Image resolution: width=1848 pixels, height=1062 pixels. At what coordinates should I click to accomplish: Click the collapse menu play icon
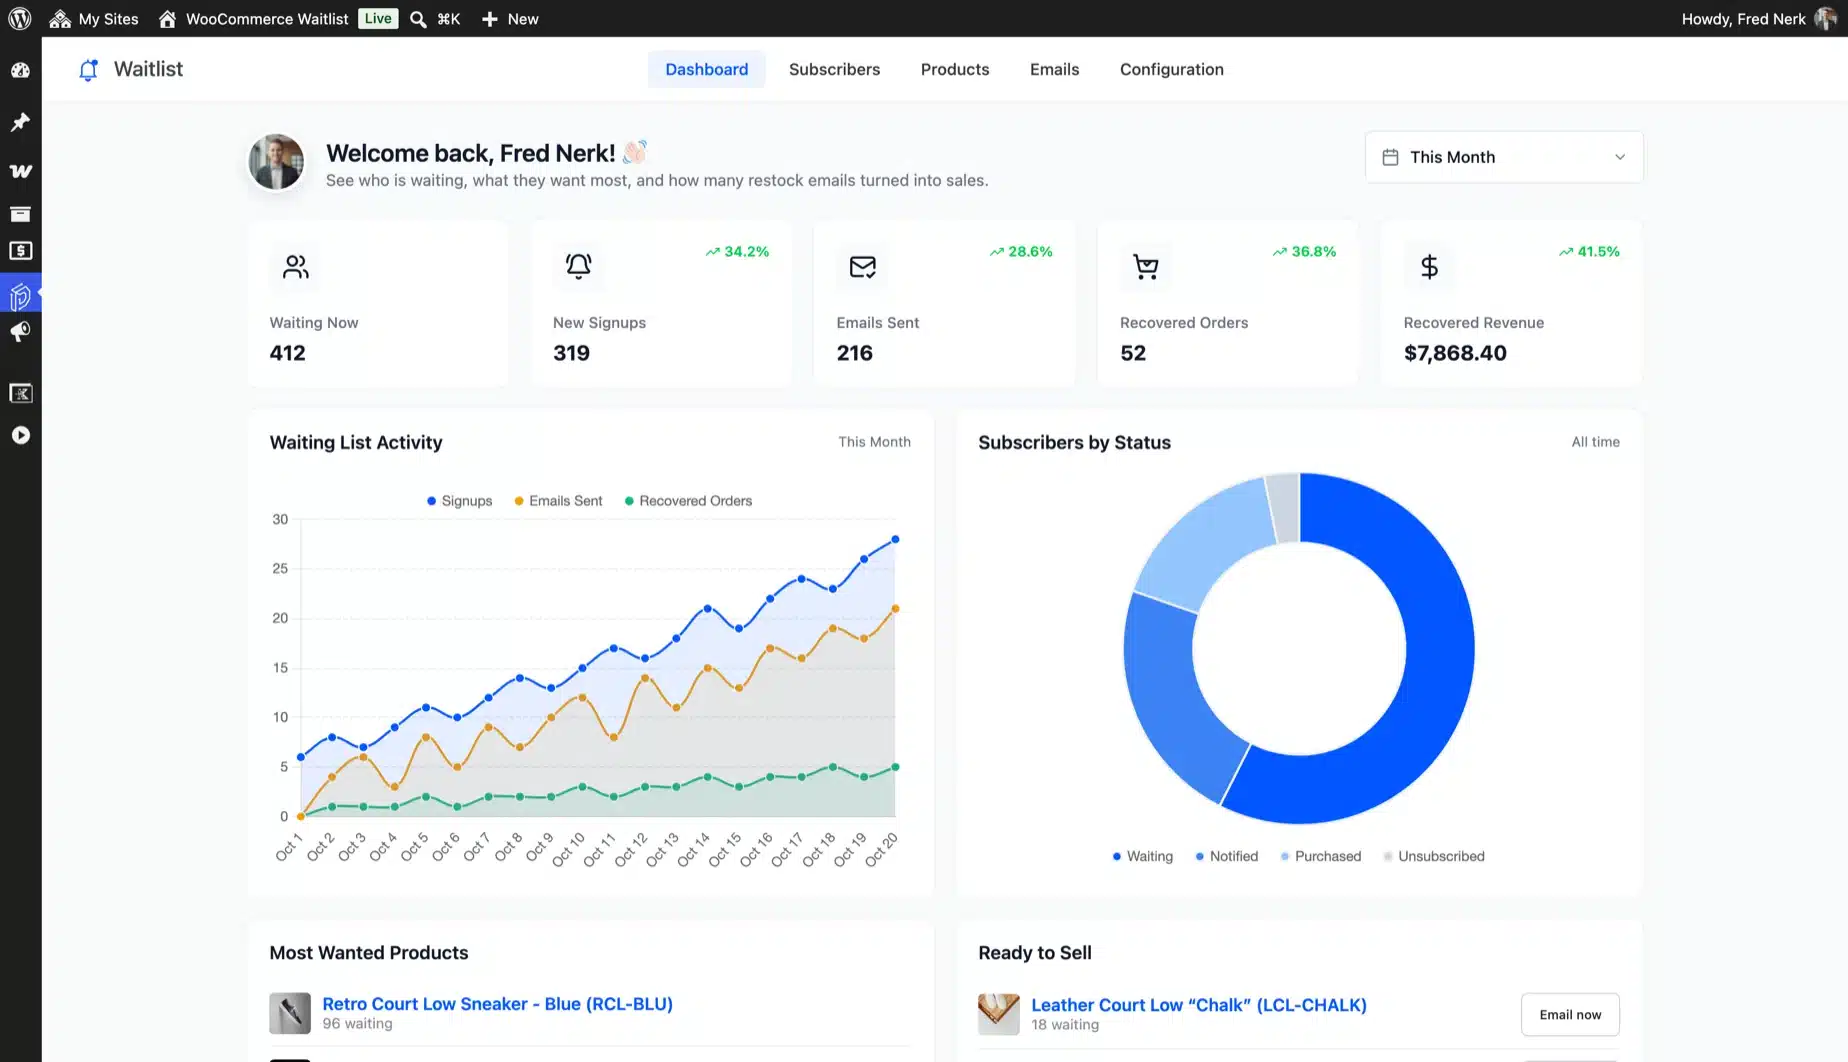(x=21, y=435)
